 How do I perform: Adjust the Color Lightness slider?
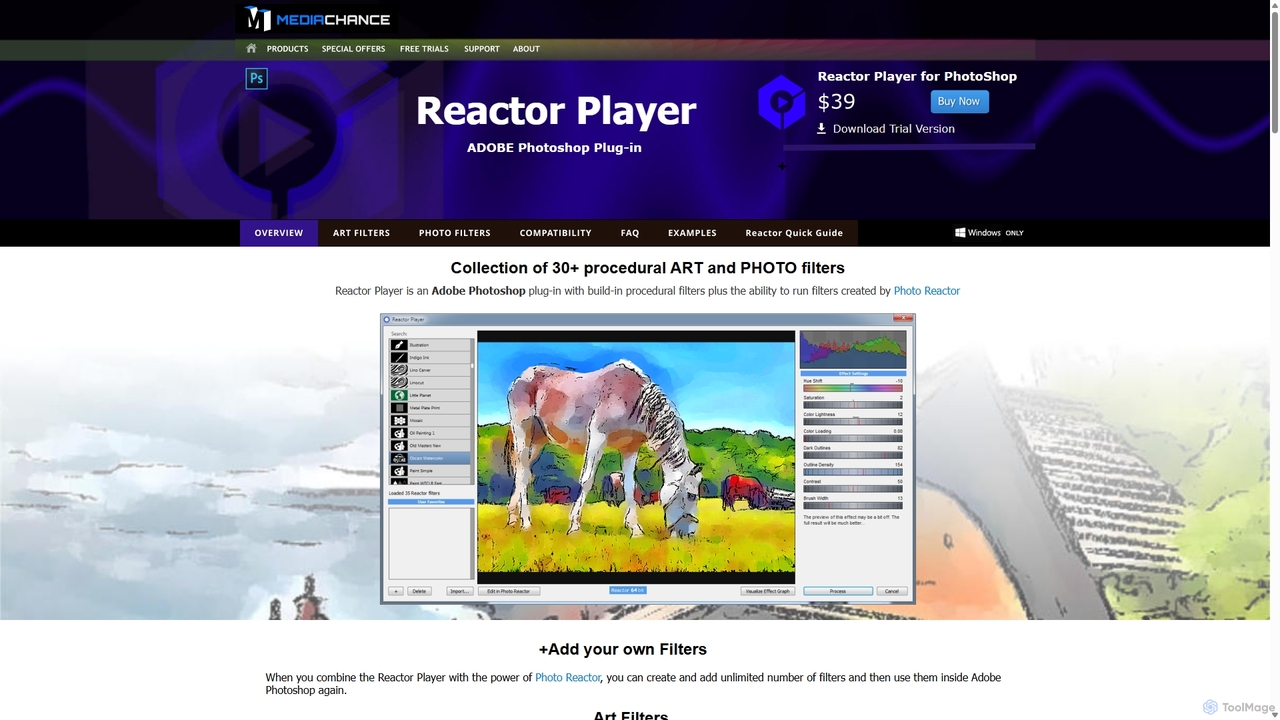click(852, 421)
